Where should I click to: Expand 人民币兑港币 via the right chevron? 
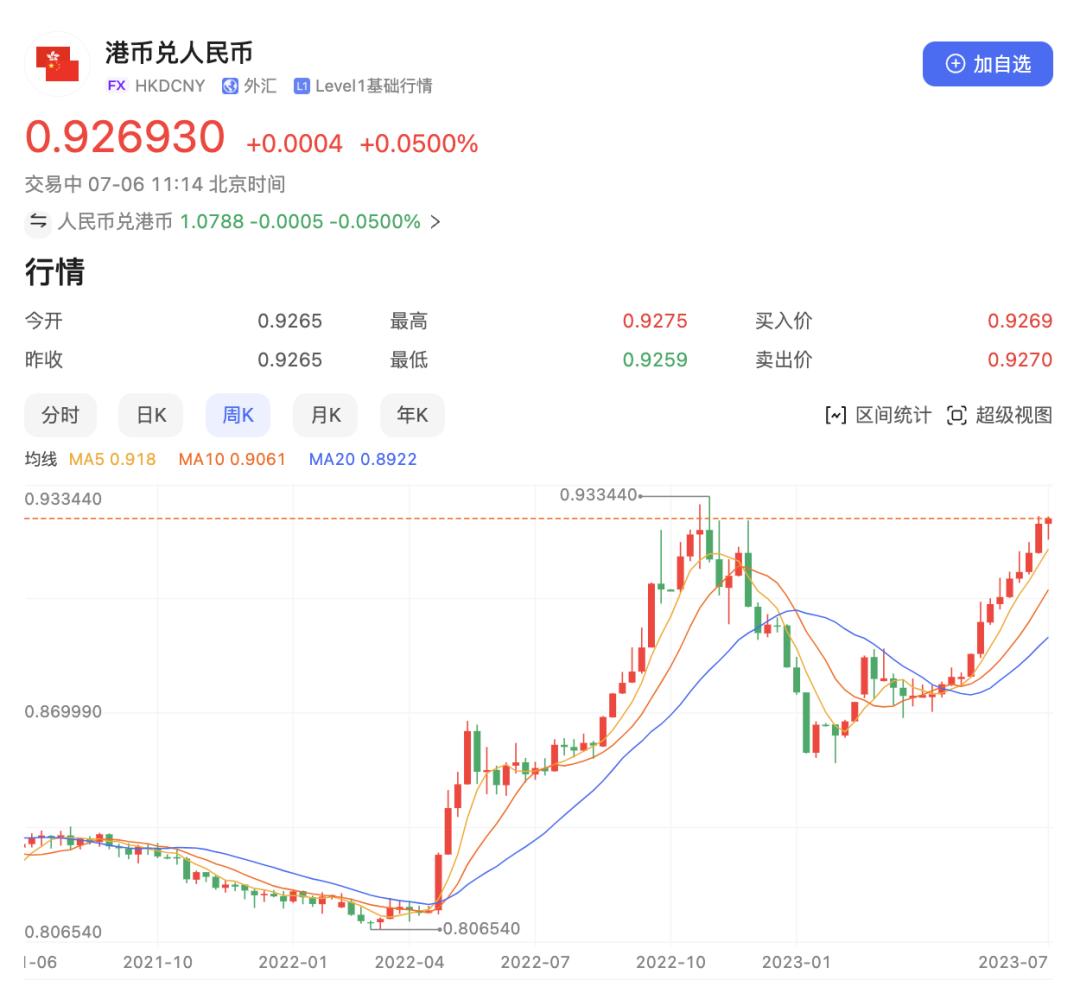(x=437, y=222)
